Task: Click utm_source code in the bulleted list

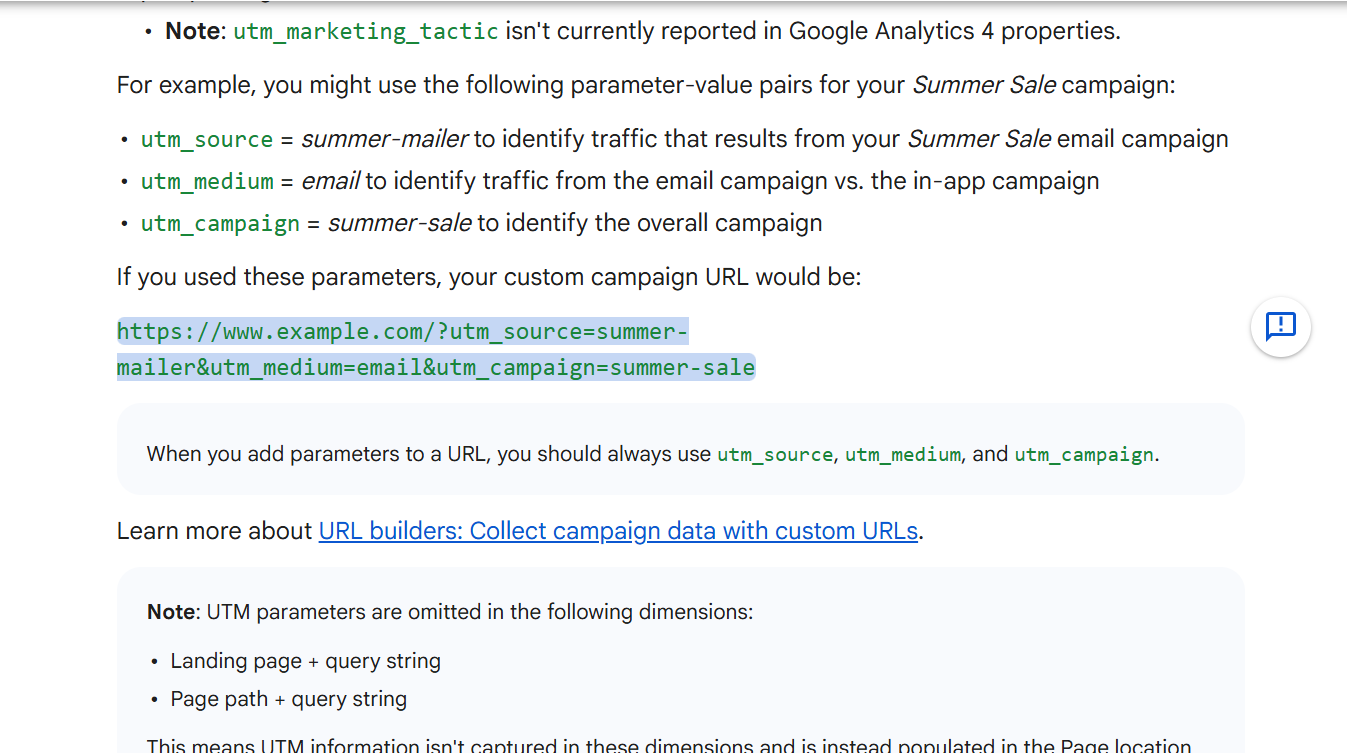Action: point(207,139)
